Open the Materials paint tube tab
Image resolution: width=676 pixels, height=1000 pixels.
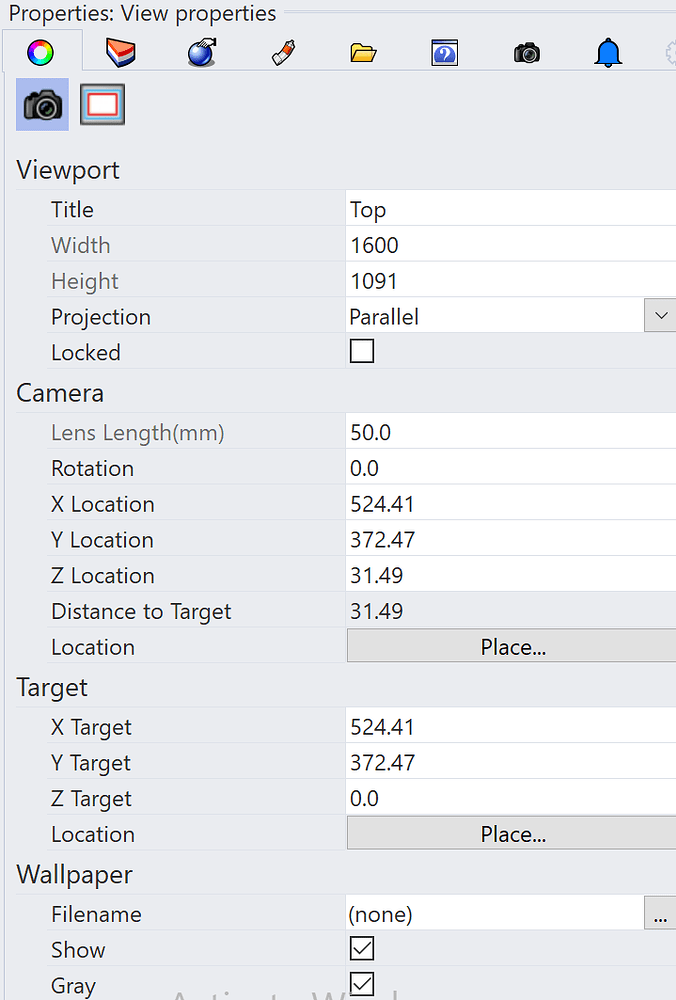tap(283, 52)
